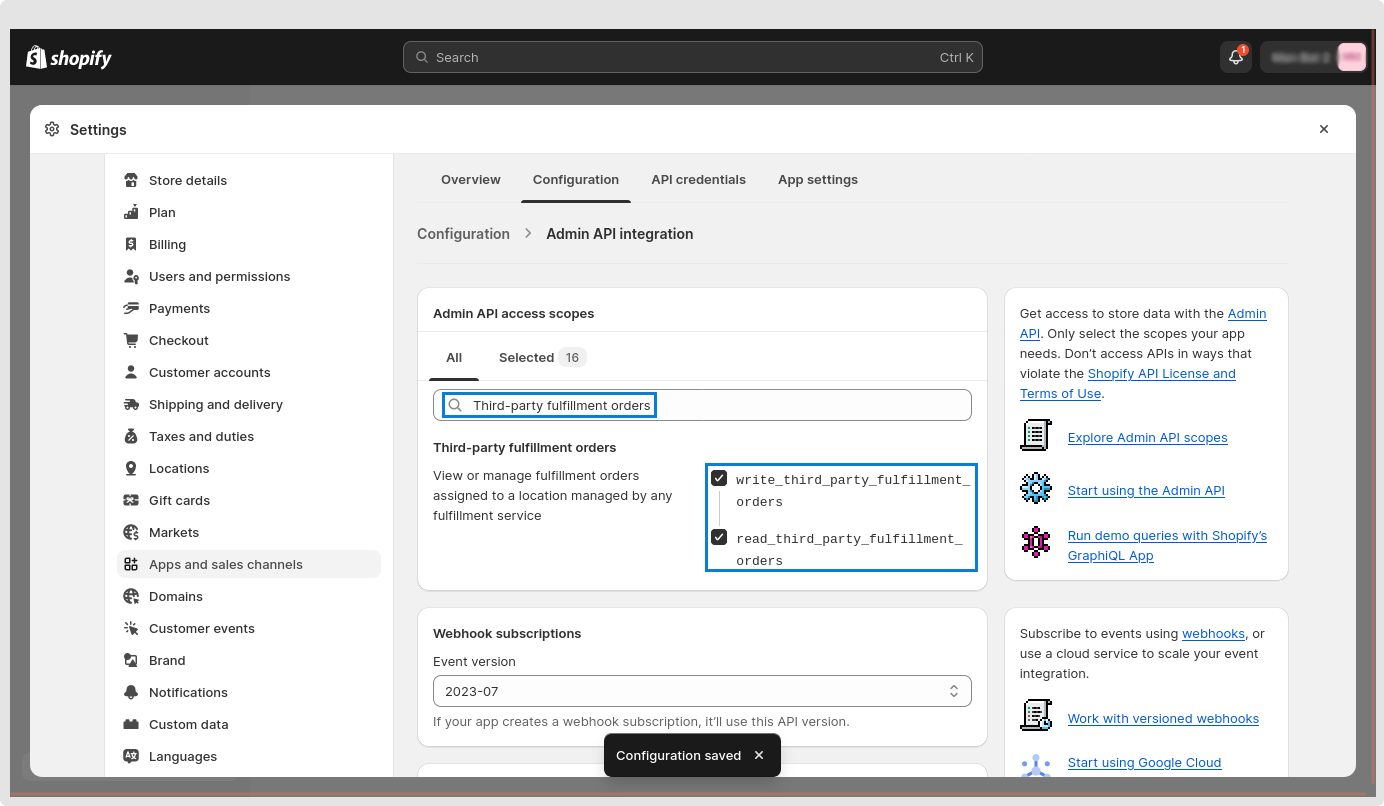Switch to the Overview tab

click(x=471, y=180)
